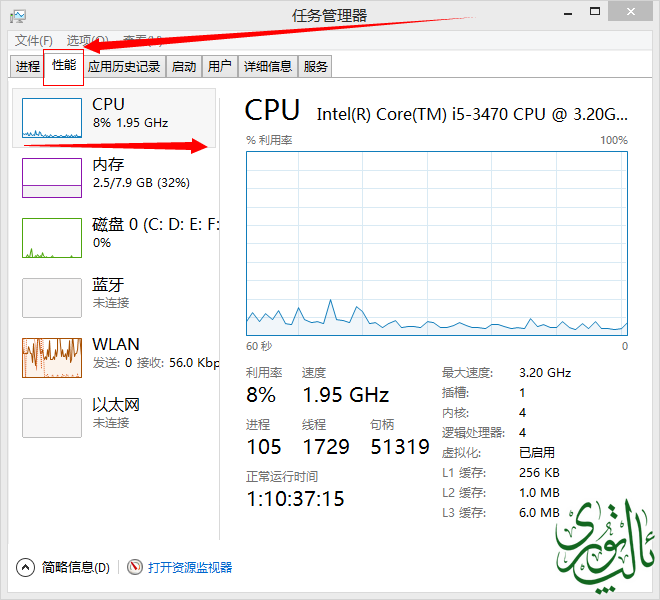Click the 256 KB L1 缓存 value
660x600 pixels.
tap(539, 473)
